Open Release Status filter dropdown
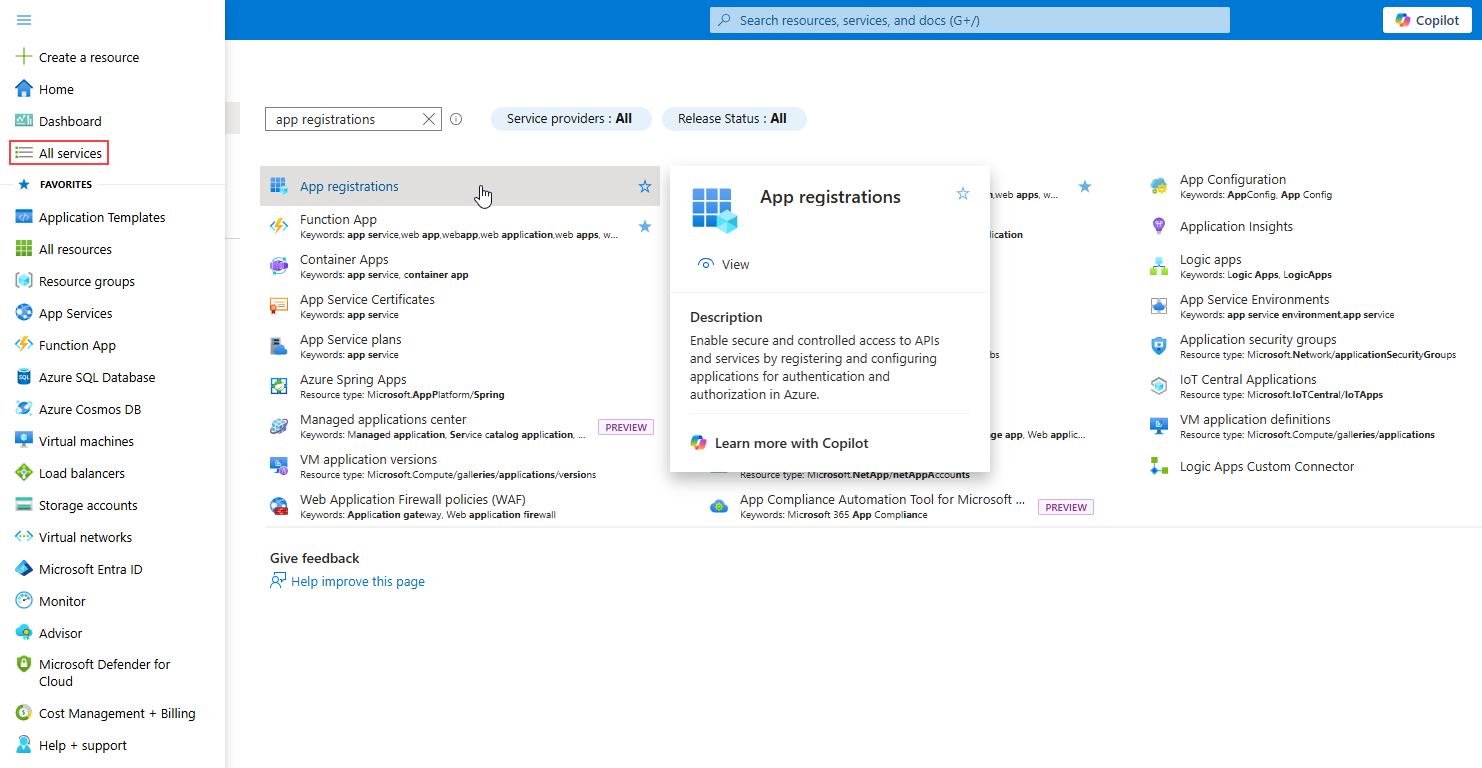Image resolution: width=1482 pixels, height=768 pixels. (x=733, y=119)
